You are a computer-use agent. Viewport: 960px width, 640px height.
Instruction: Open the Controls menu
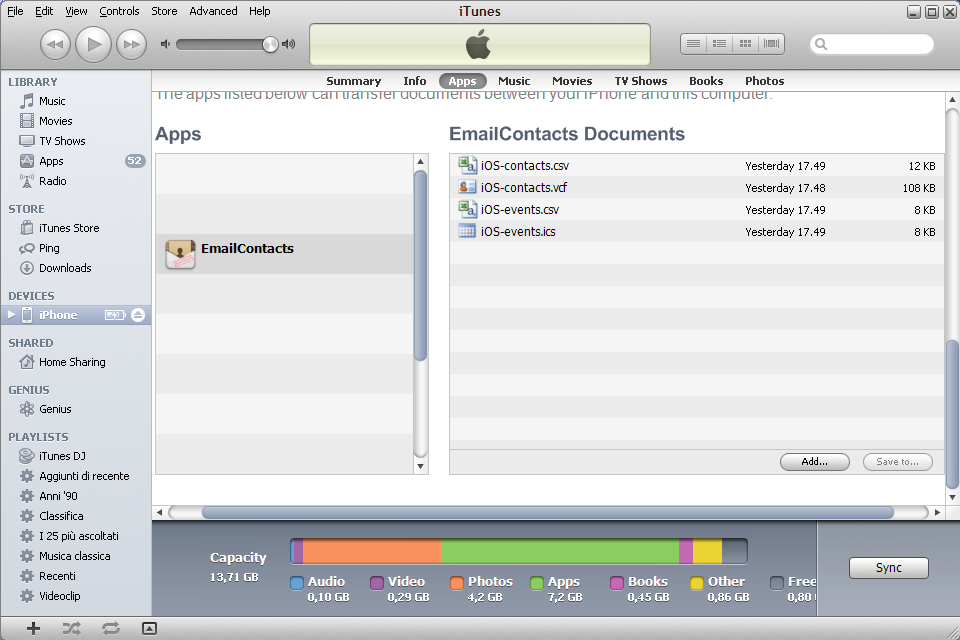pos(119,11)
